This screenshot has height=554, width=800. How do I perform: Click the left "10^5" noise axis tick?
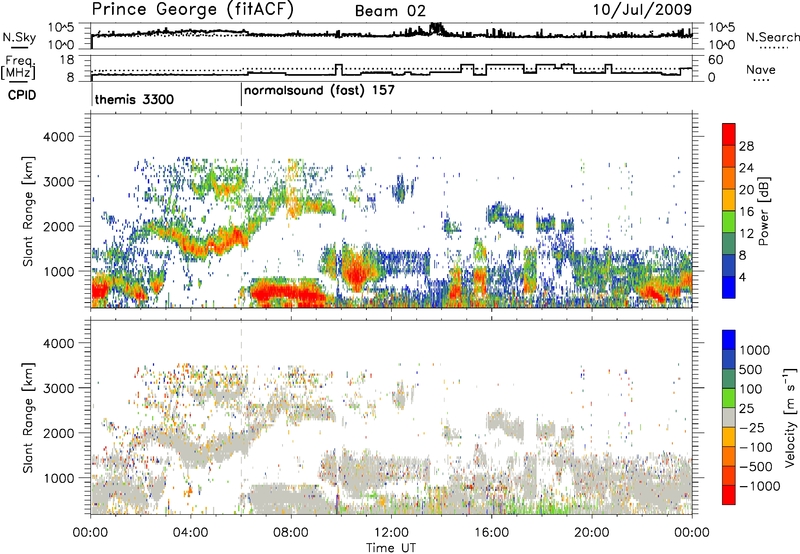coord(61,28)
